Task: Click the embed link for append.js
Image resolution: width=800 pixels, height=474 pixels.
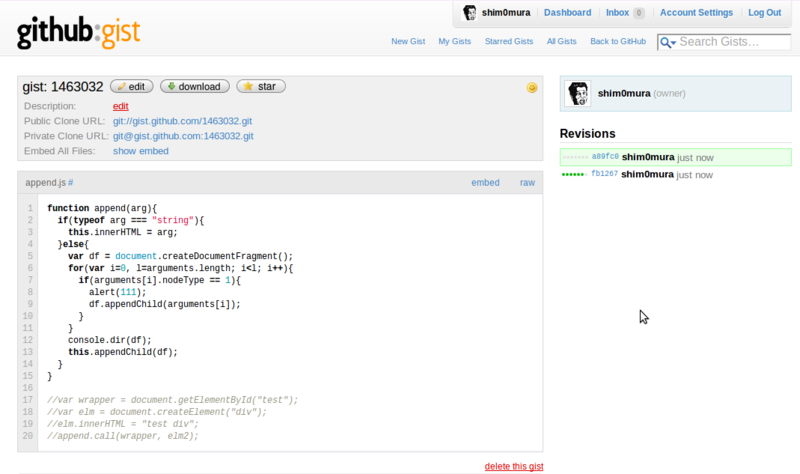Action: tap(485, 183)
